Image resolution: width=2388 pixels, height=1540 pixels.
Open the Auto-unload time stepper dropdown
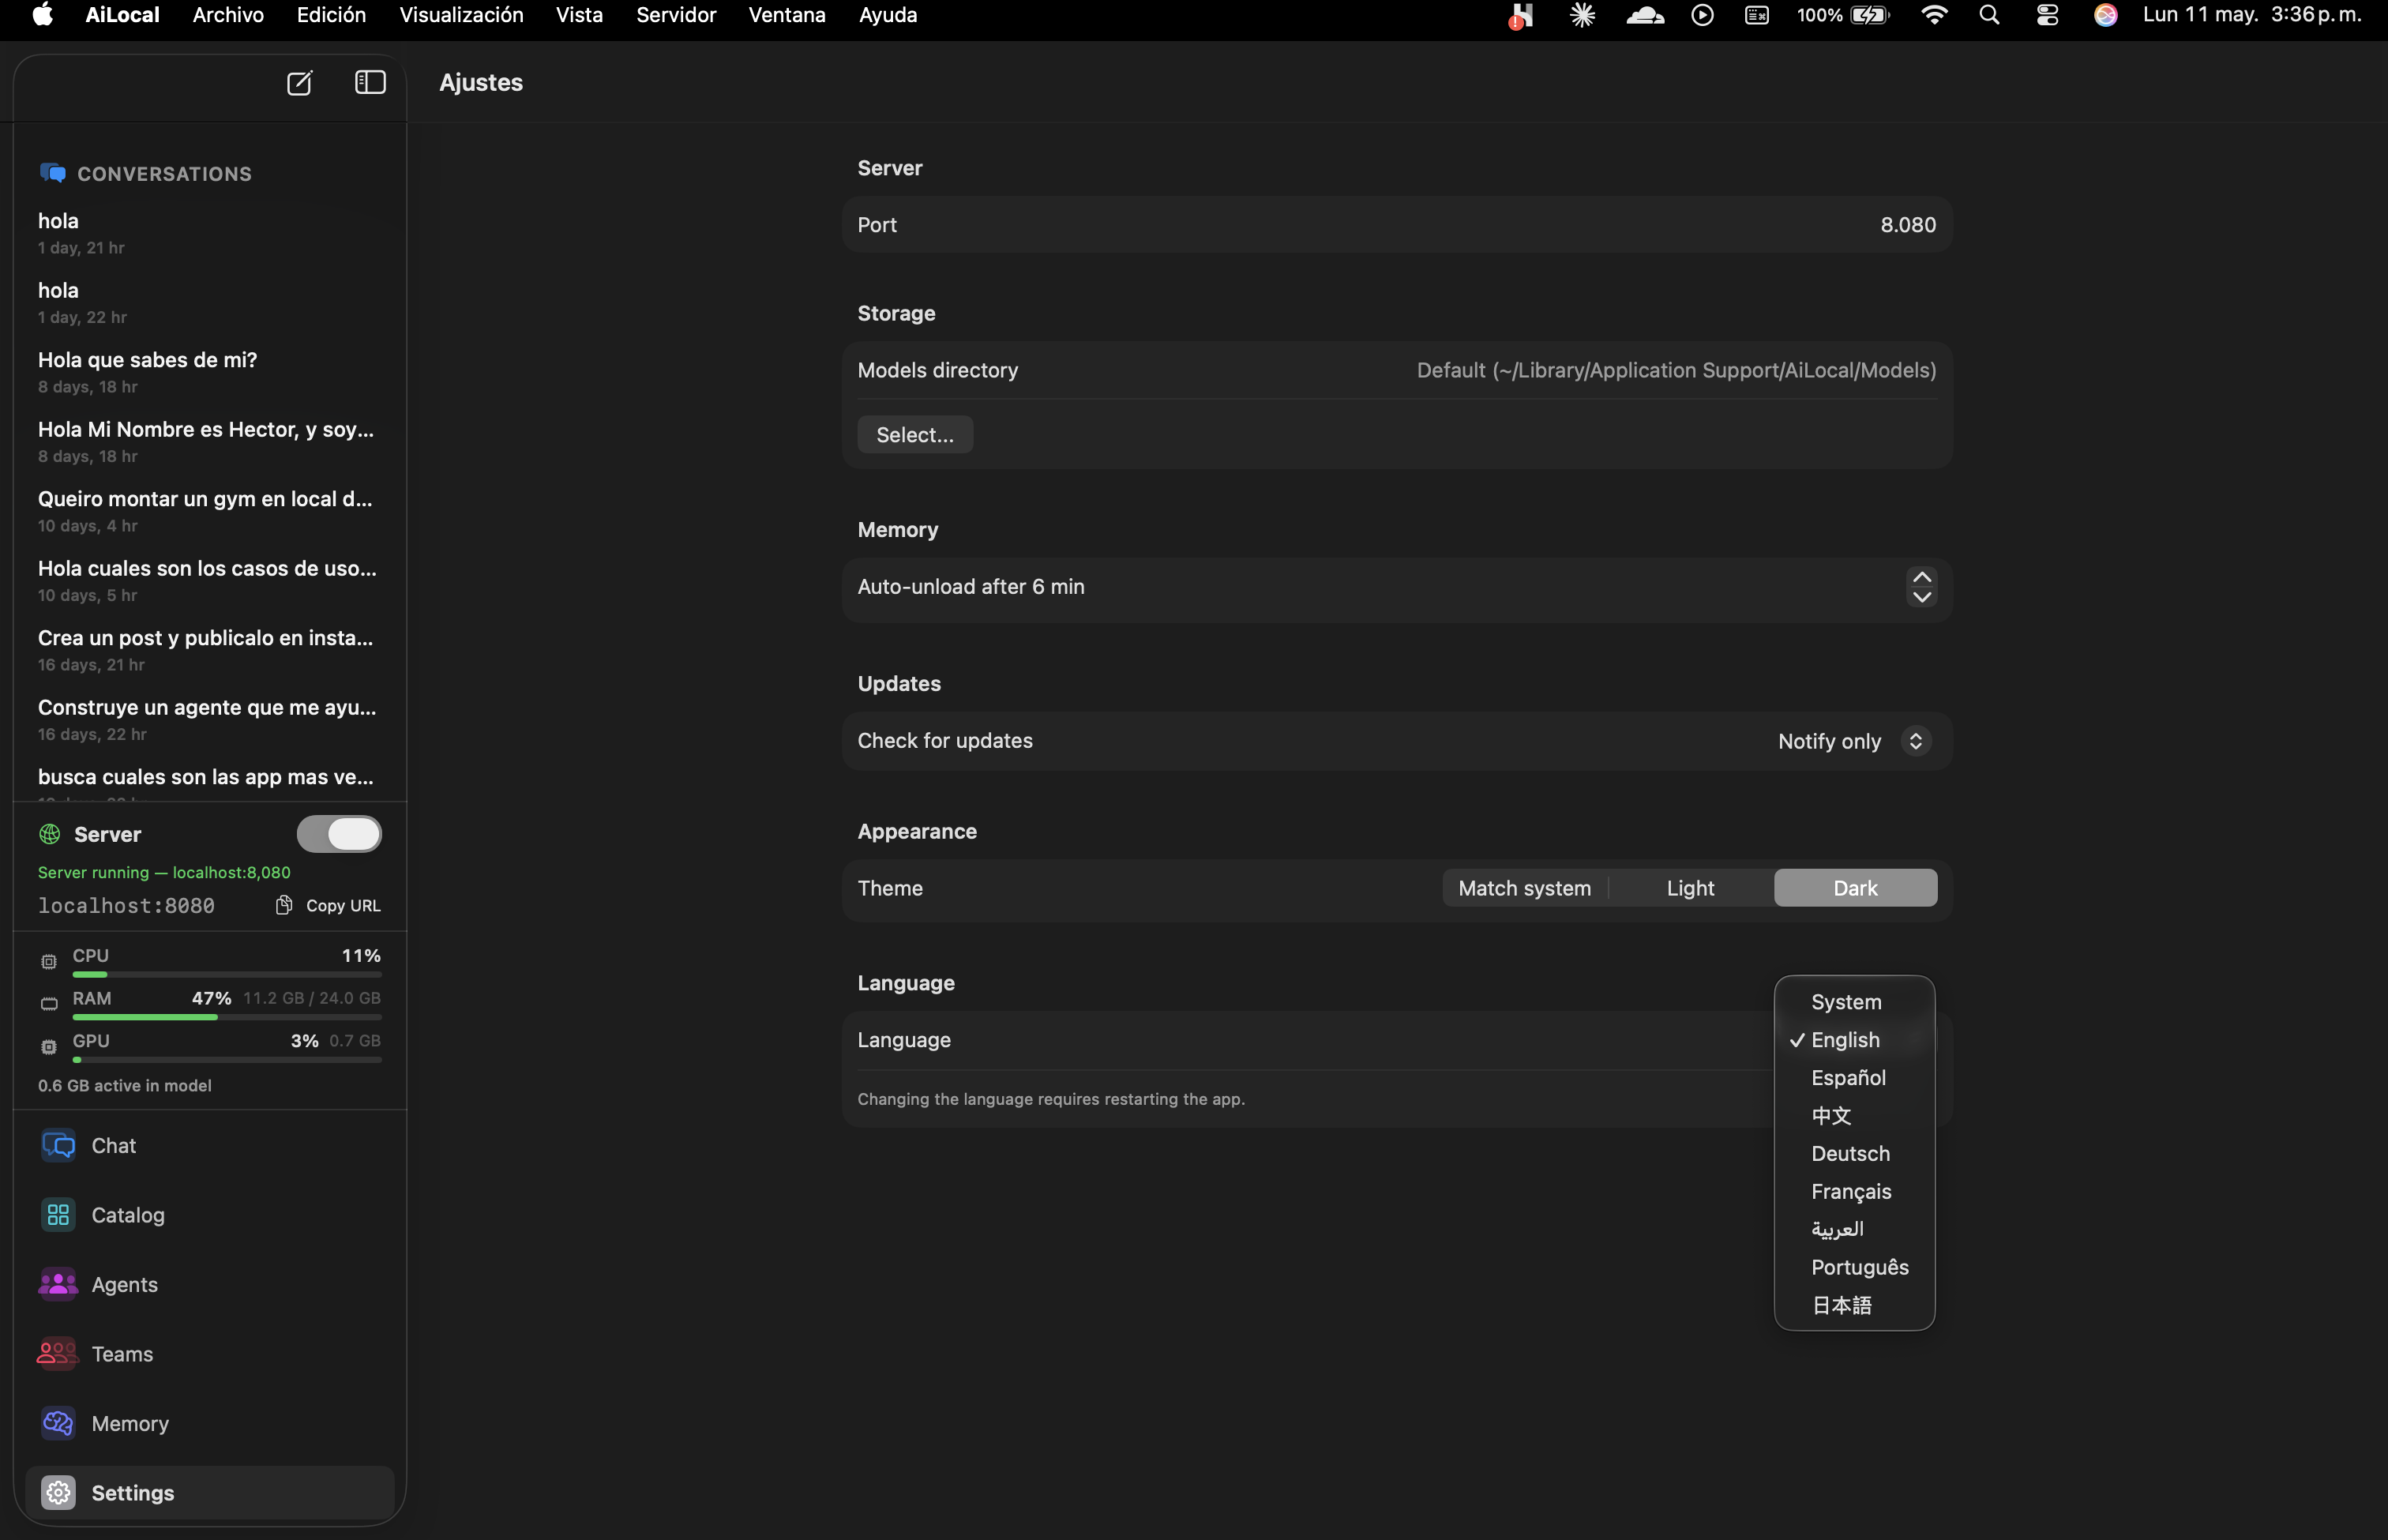coord(1921,587)
